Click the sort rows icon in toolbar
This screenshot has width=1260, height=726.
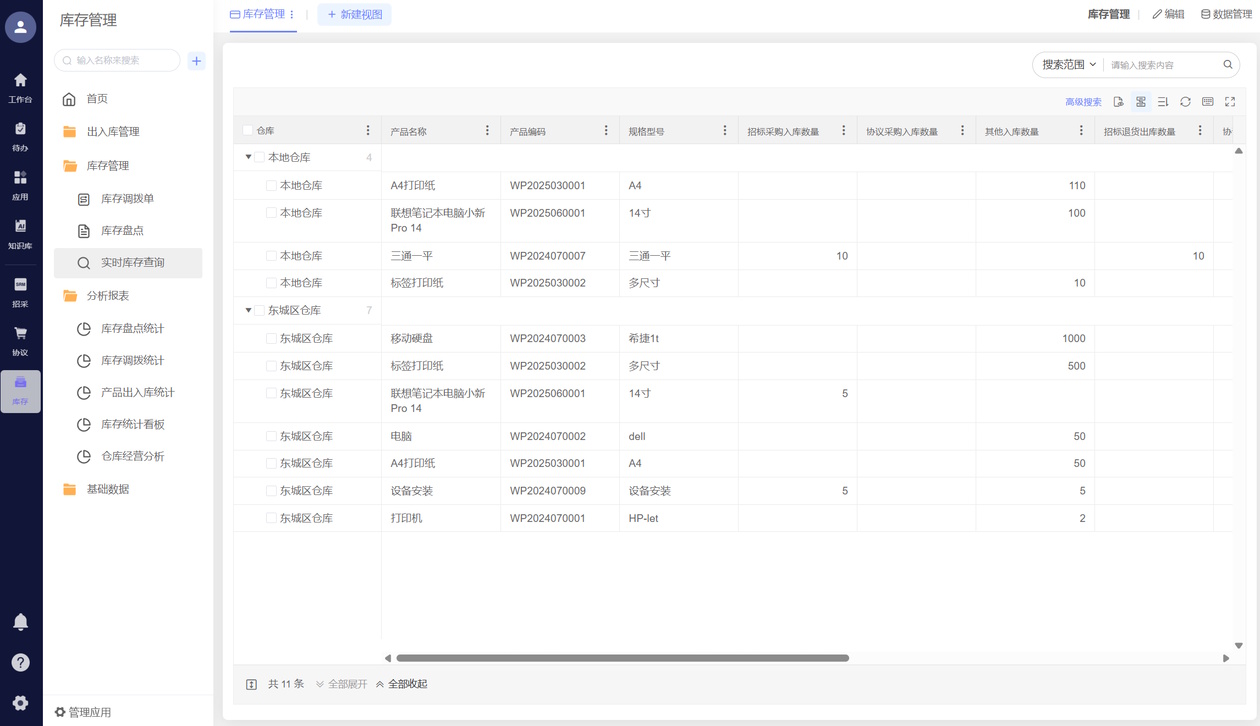[x=1163, y=102]
